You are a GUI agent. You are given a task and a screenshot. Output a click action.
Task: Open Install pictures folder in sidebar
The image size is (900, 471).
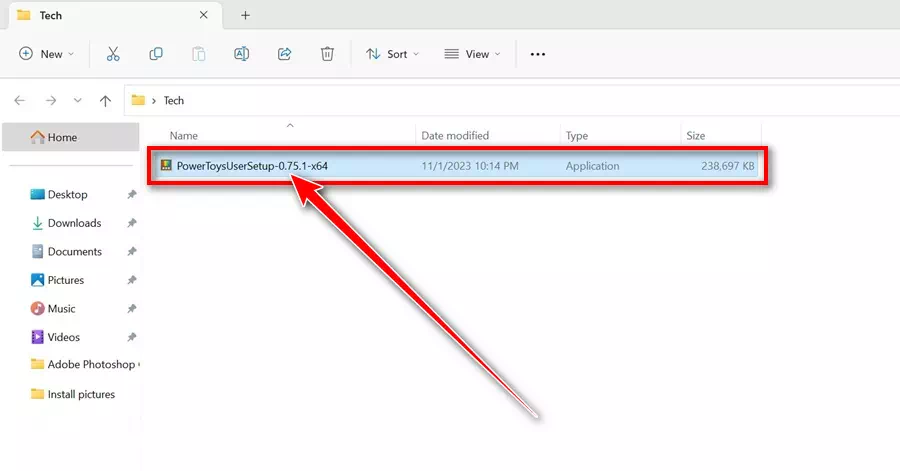click(72, 394)
